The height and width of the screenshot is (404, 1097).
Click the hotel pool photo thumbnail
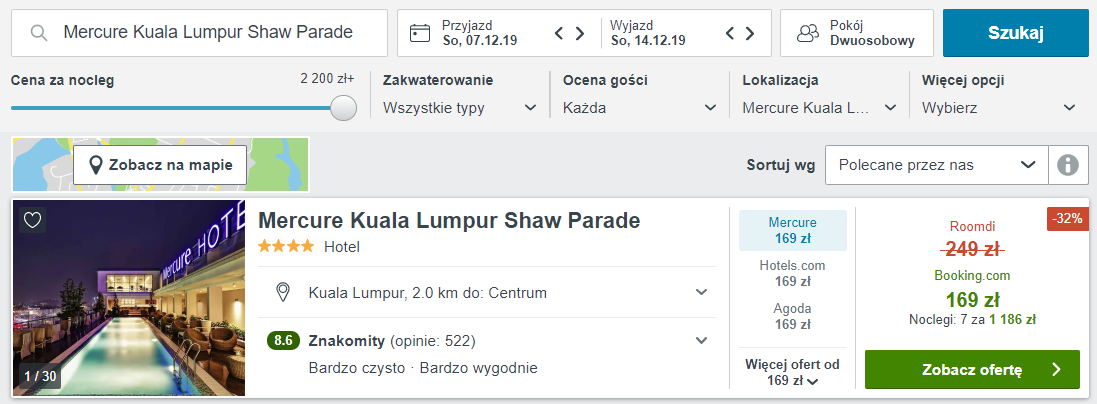(129, 298)
